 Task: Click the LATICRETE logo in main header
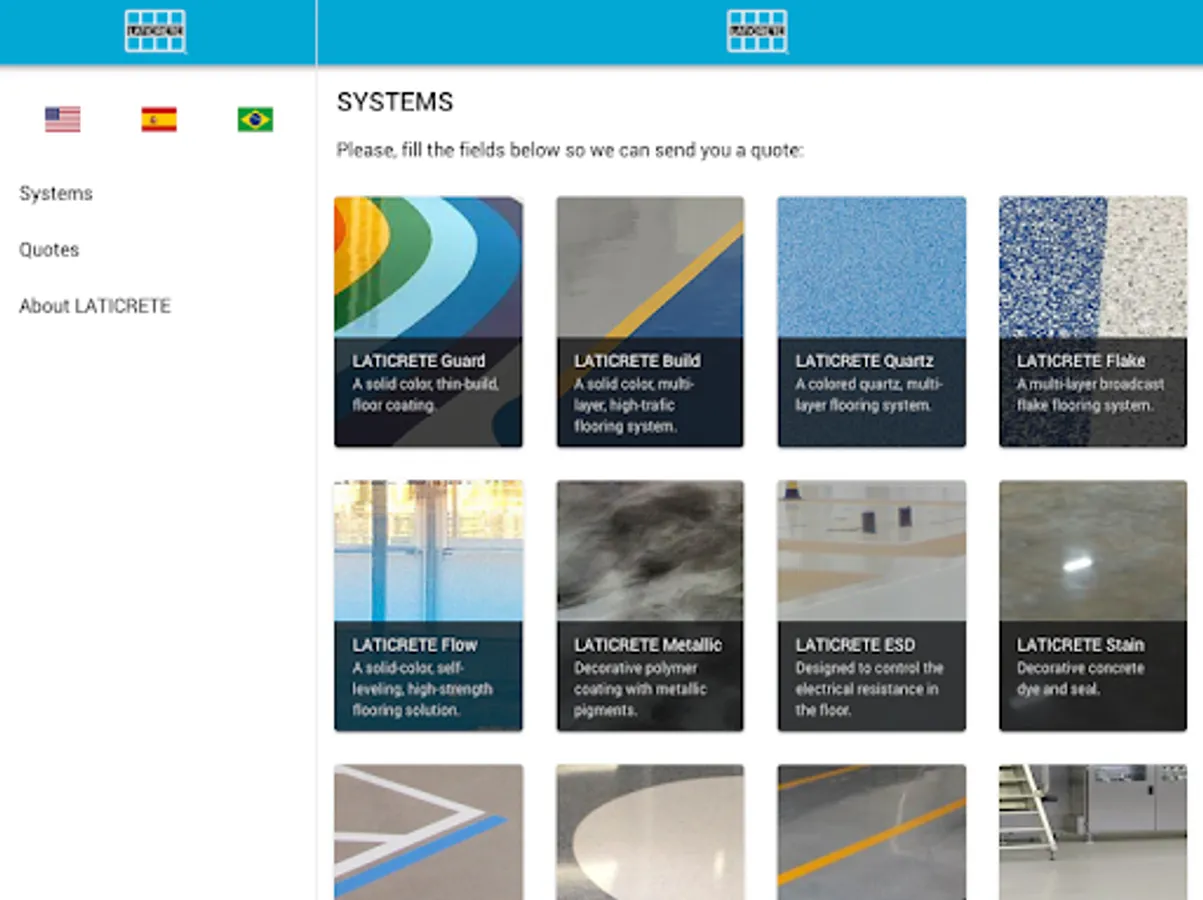(758, 31)
